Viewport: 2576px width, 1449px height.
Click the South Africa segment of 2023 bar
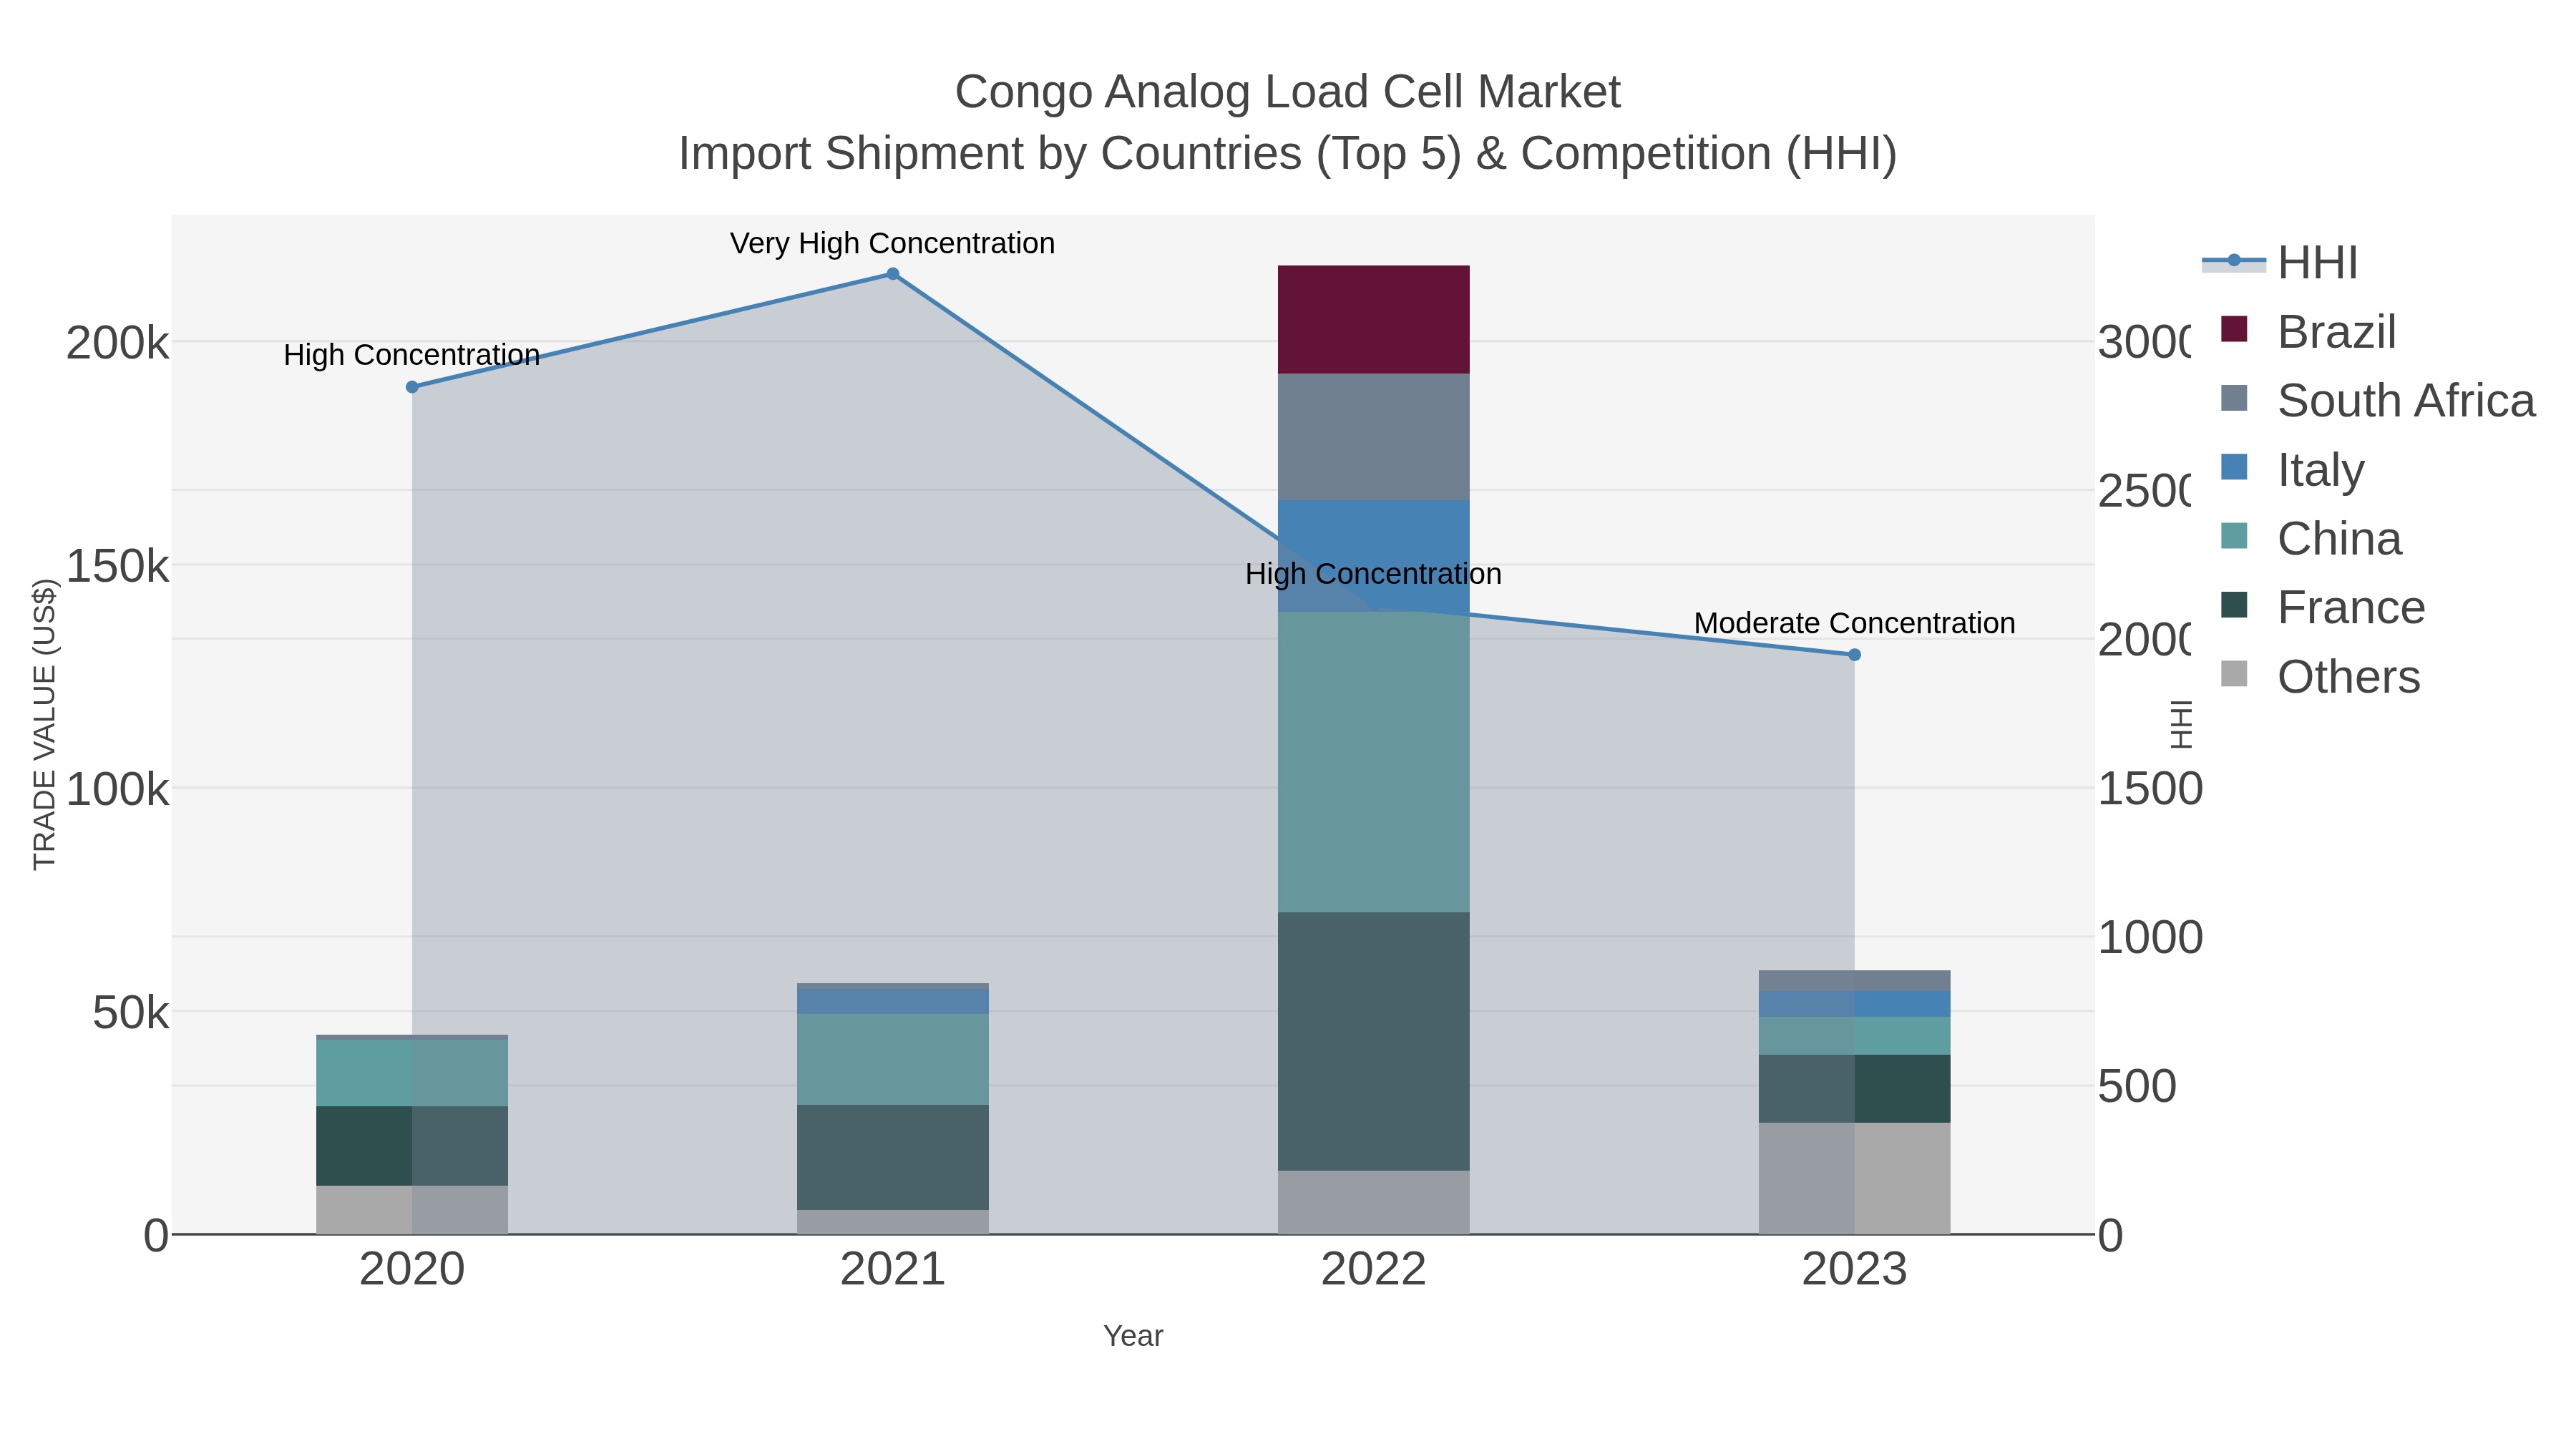(x=1854, y=981)
